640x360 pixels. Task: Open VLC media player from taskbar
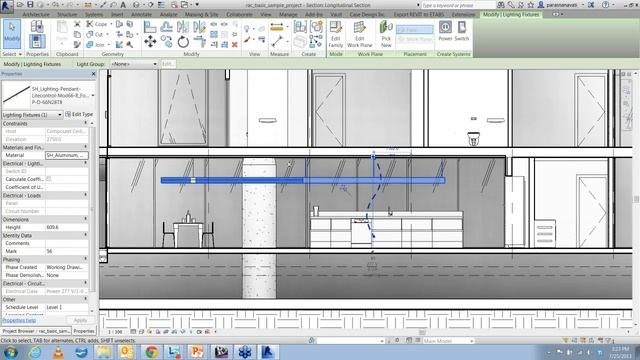pyautogui.click(x=58, y=352)
